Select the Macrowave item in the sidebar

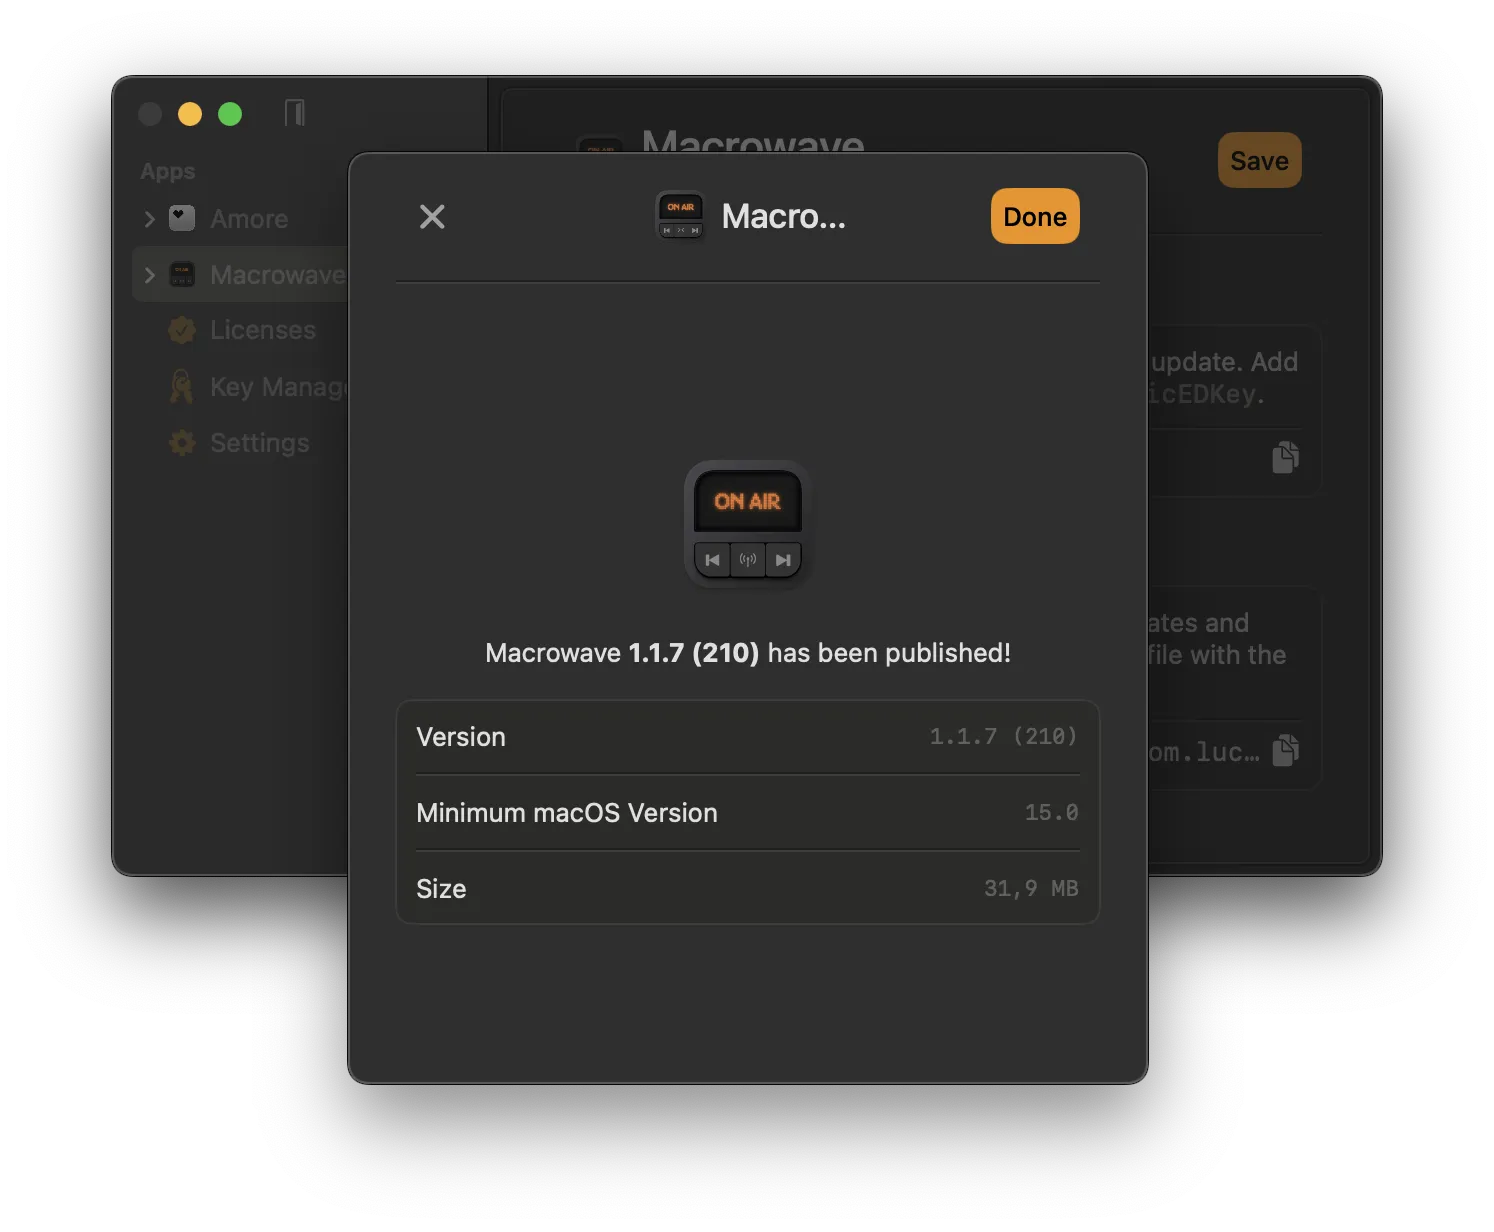pos(276,275)
